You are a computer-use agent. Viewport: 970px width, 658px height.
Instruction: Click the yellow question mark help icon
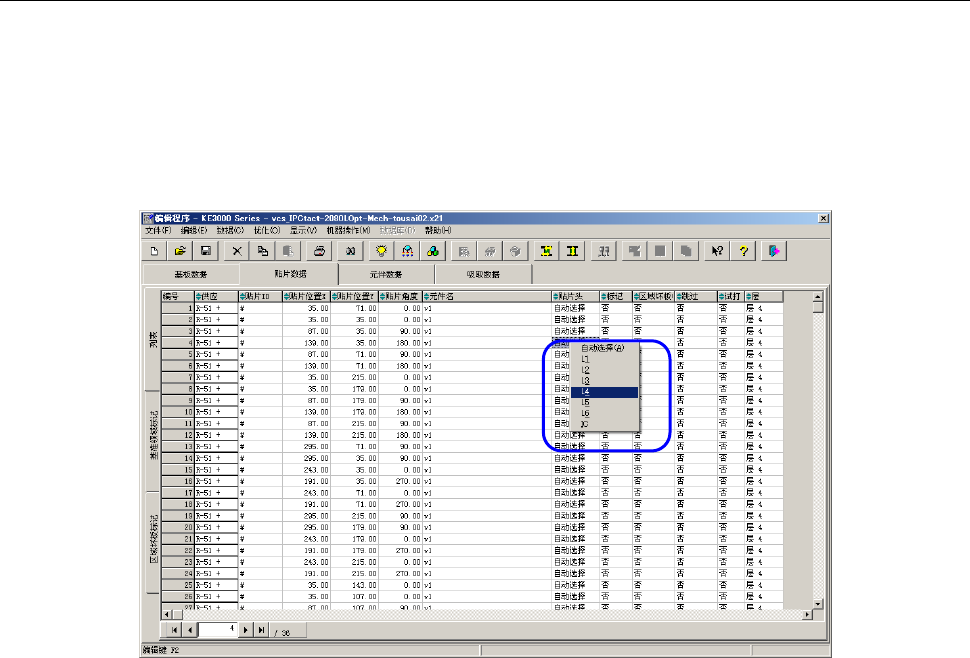click(744, 251)
